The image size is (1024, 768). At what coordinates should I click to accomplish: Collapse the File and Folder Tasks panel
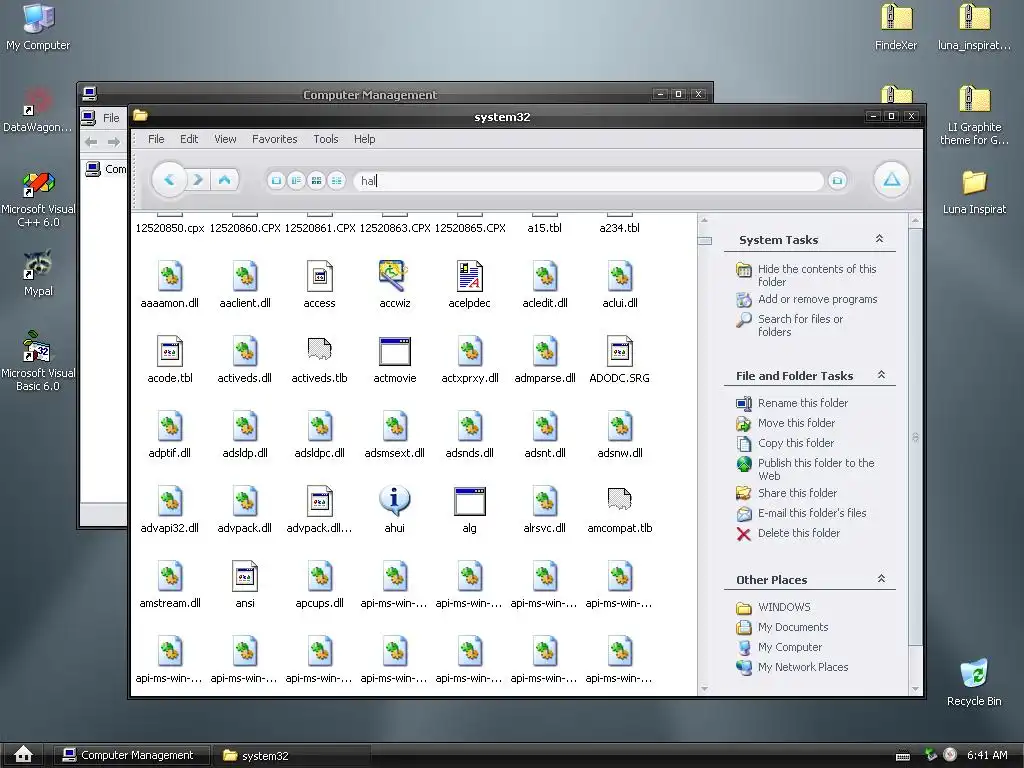pos(881,375)
